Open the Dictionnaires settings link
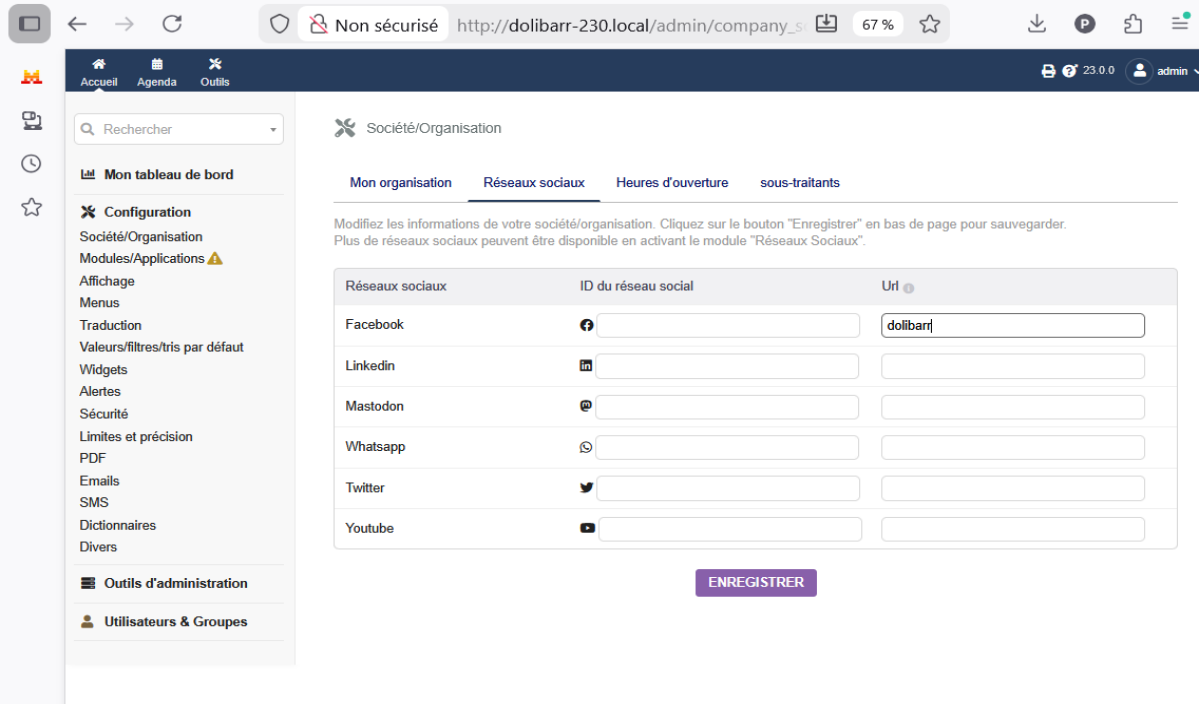This screenshot has width=1199, height=704. point(118,525)
